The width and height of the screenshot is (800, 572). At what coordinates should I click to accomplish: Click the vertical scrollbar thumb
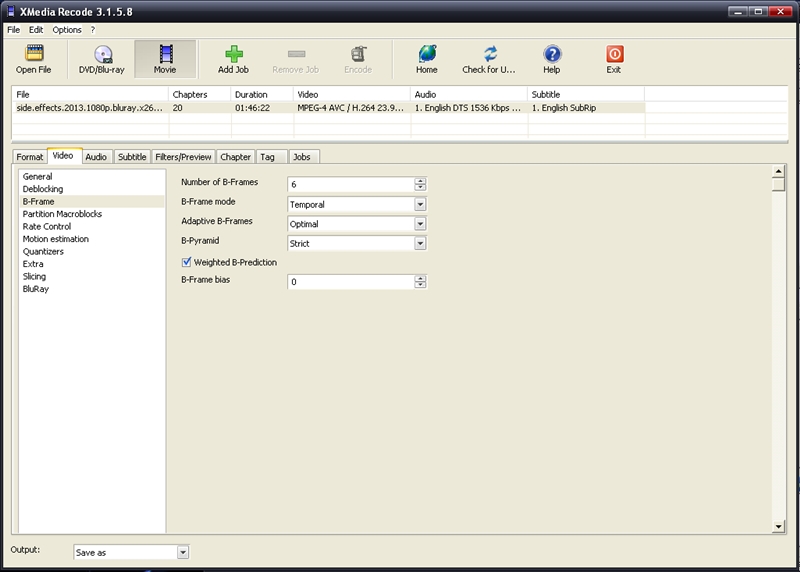click(x=778, y=184)
